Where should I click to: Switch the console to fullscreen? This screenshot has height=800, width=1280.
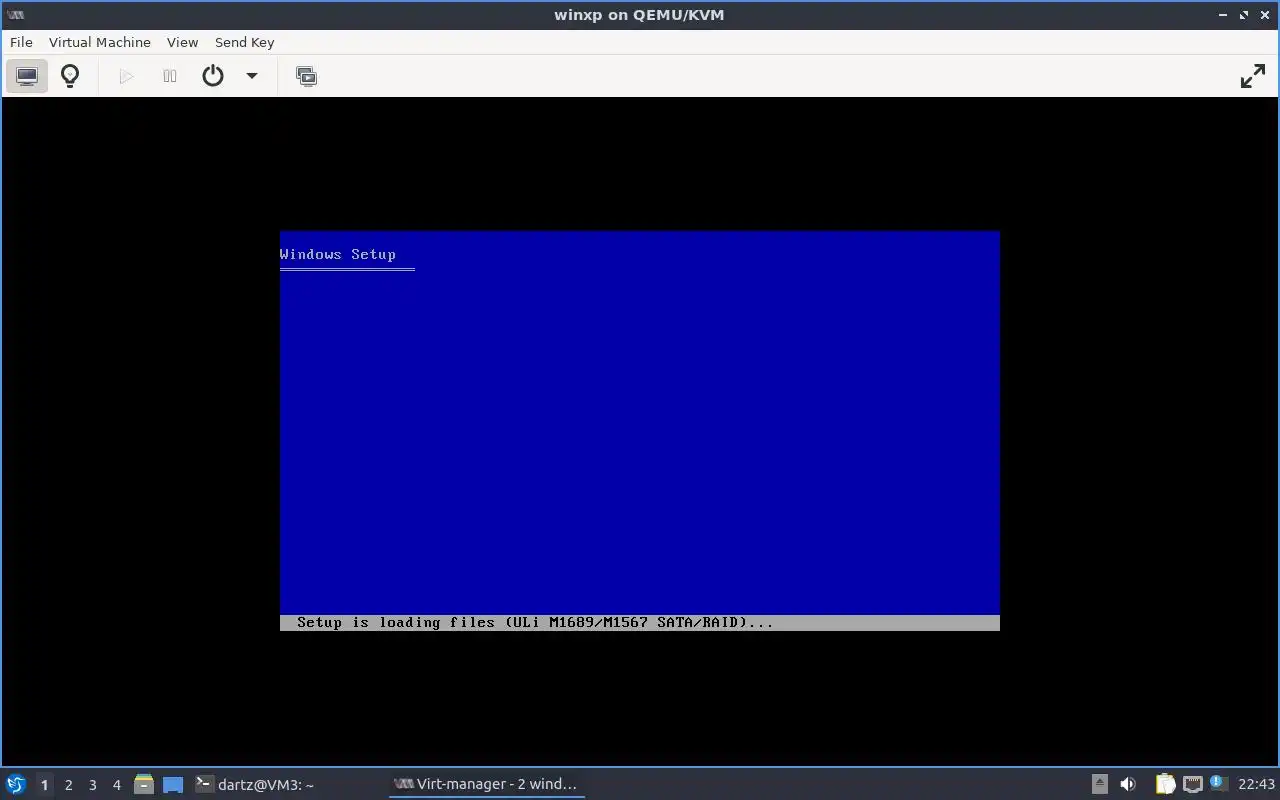[1253, 76]
